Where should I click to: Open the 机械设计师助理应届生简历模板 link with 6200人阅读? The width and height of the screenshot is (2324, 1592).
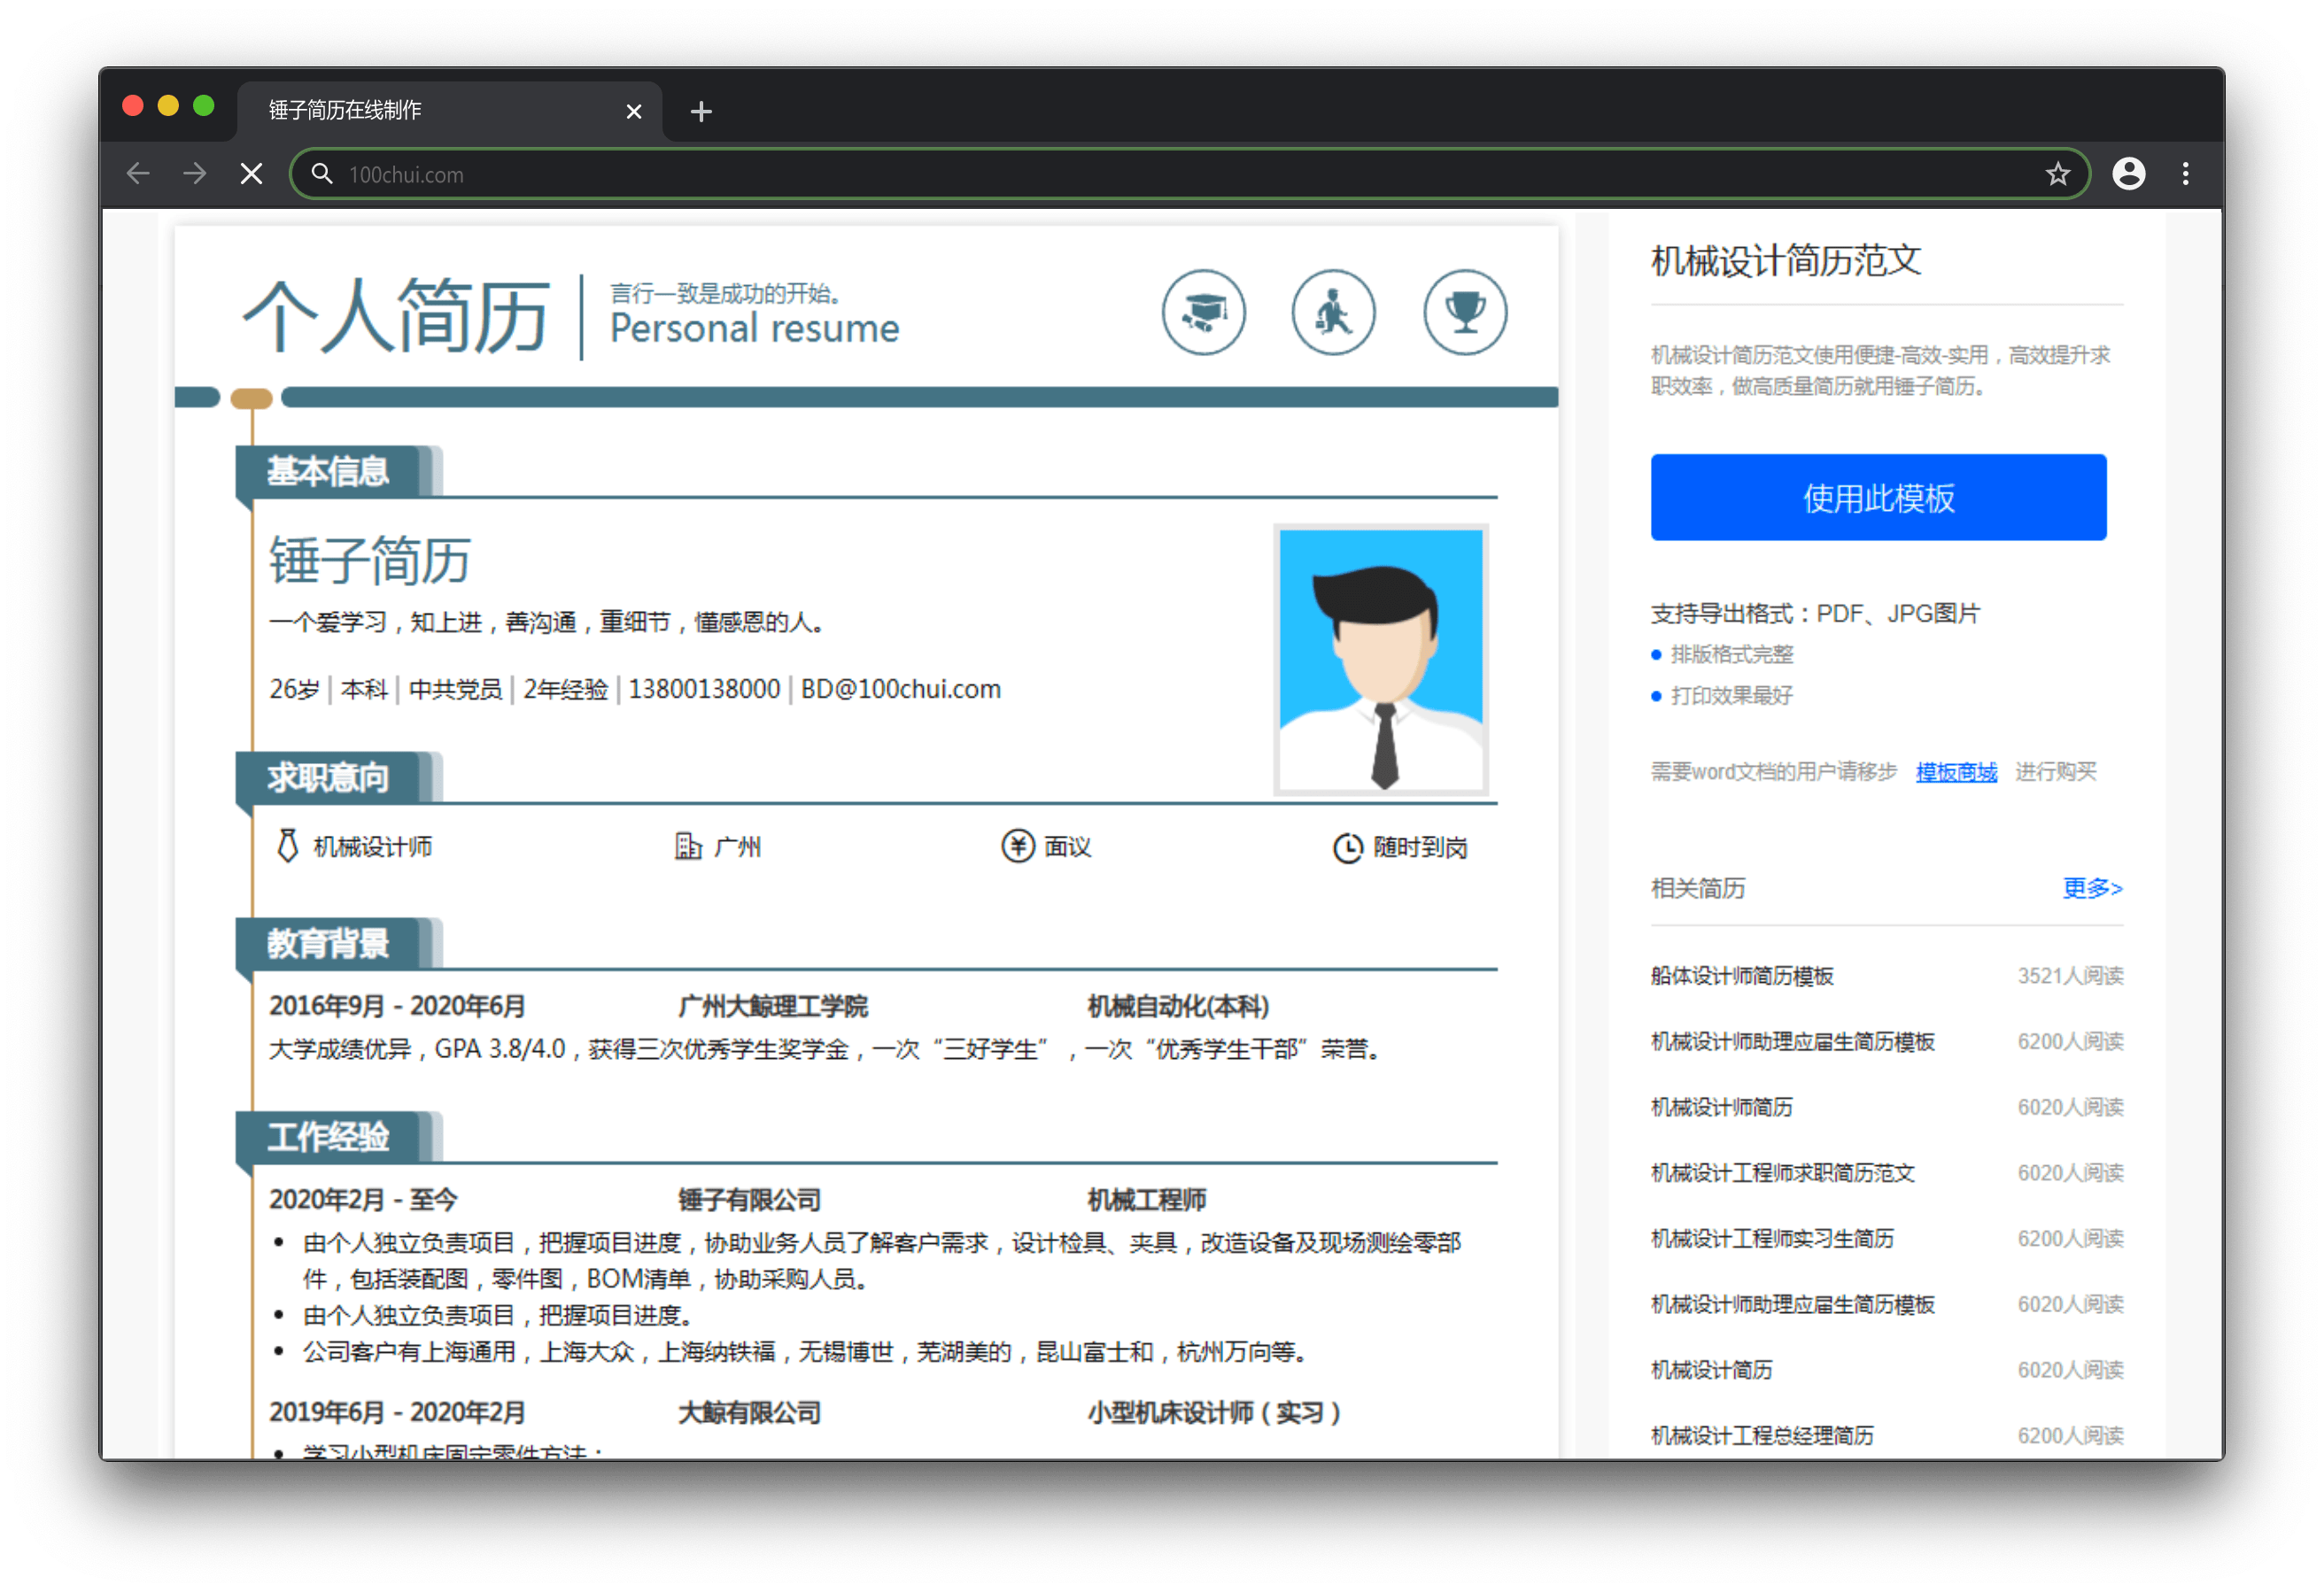(1792, 1041)
